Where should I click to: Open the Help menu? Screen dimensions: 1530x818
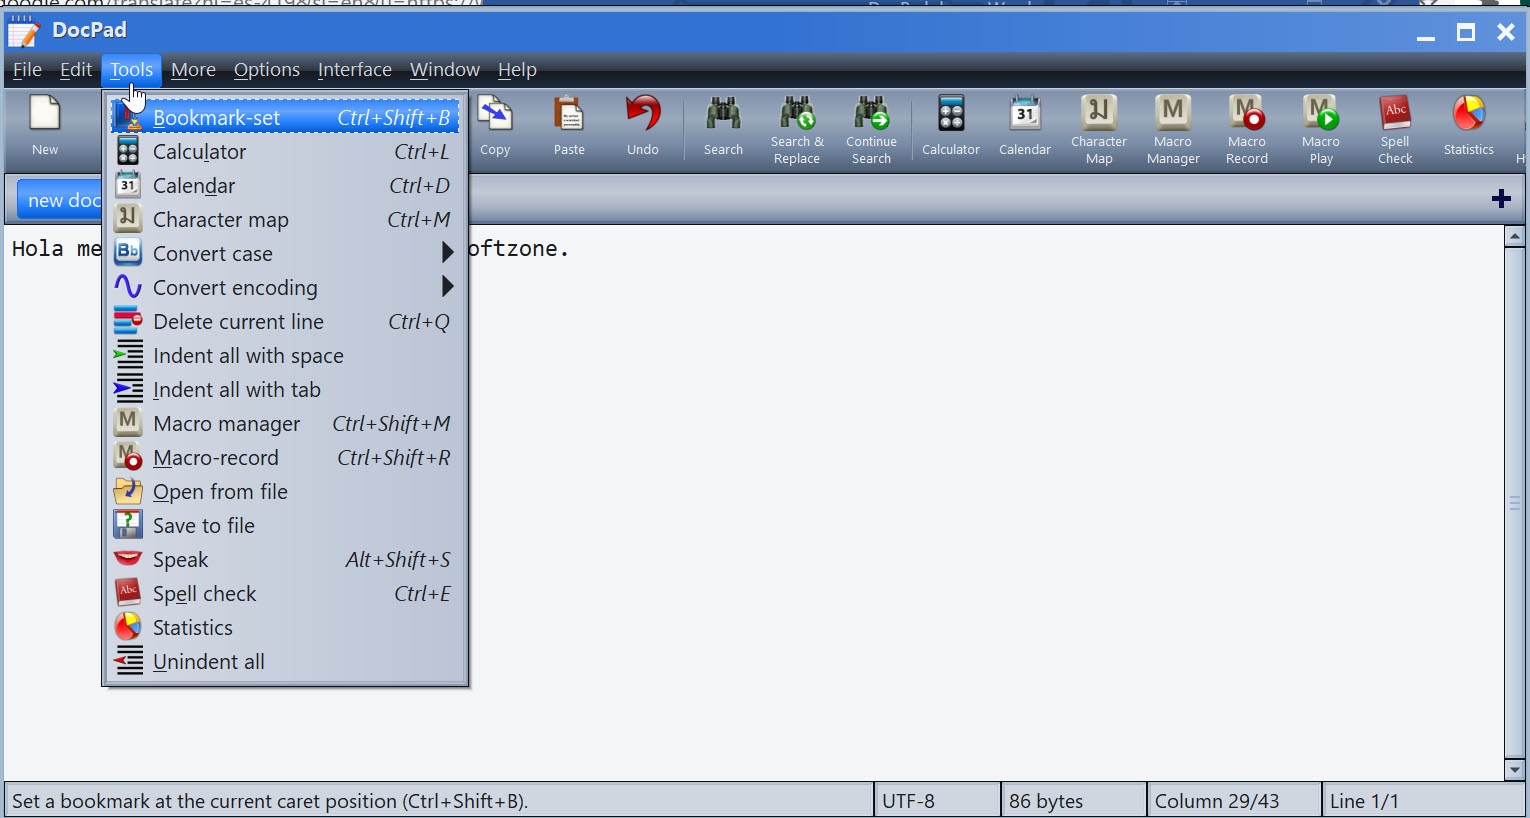[x=517, y=70]
